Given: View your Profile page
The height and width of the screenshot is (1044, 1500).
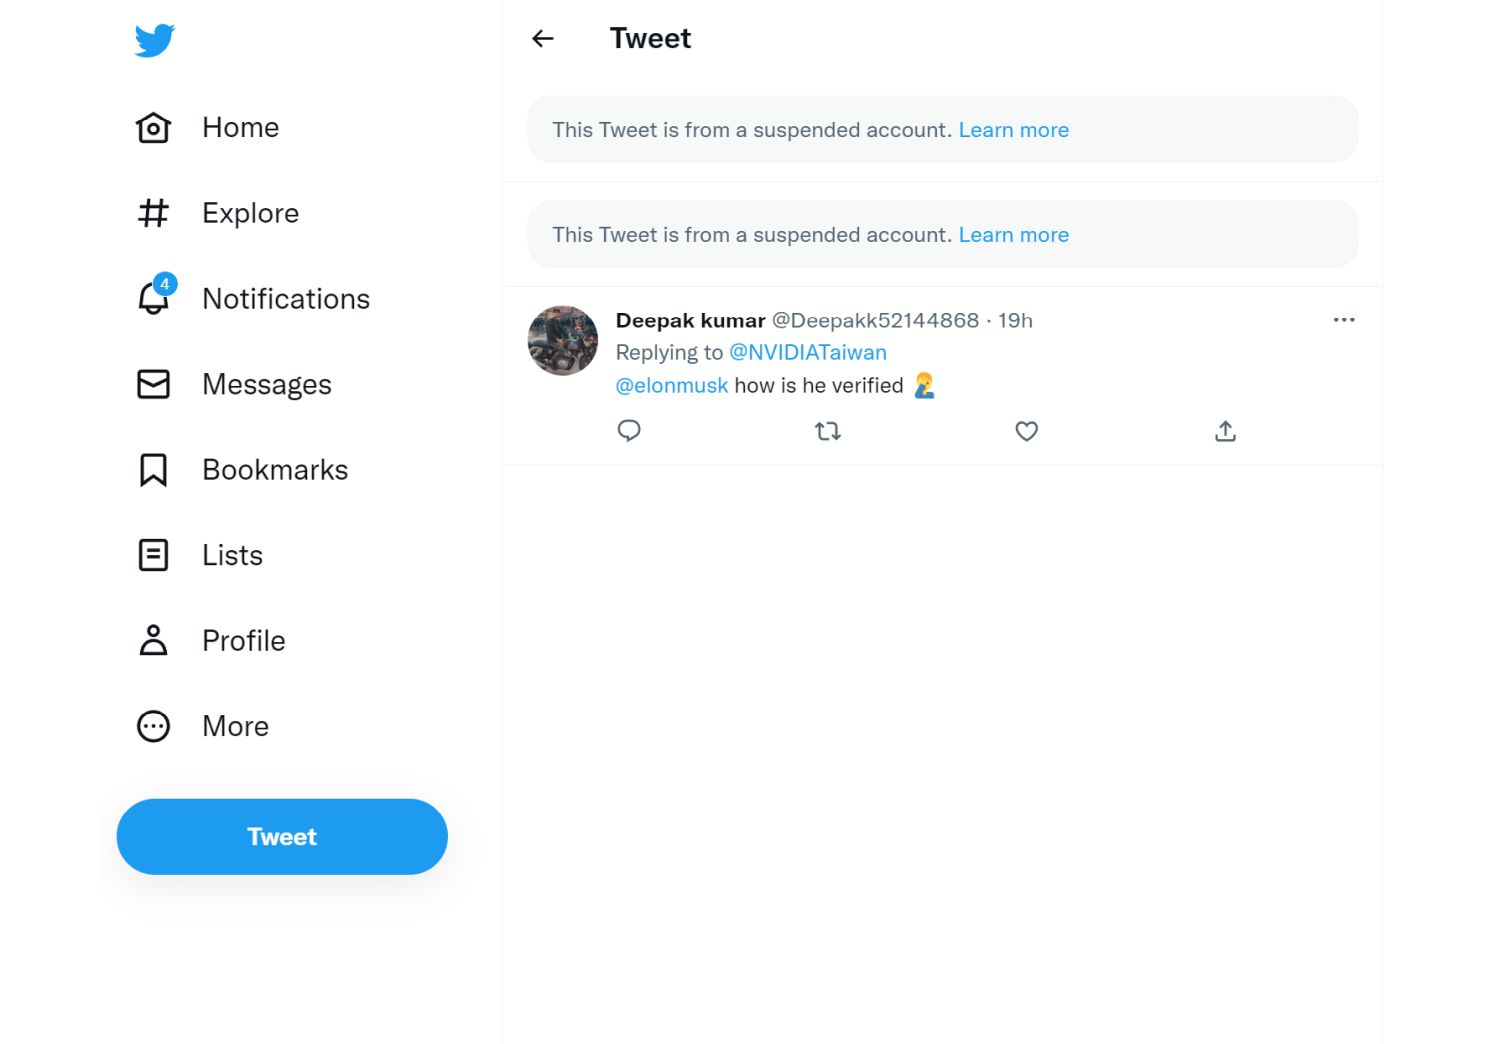Looking at the screenshot, I should pyautogui.click(x=243, y=640).
